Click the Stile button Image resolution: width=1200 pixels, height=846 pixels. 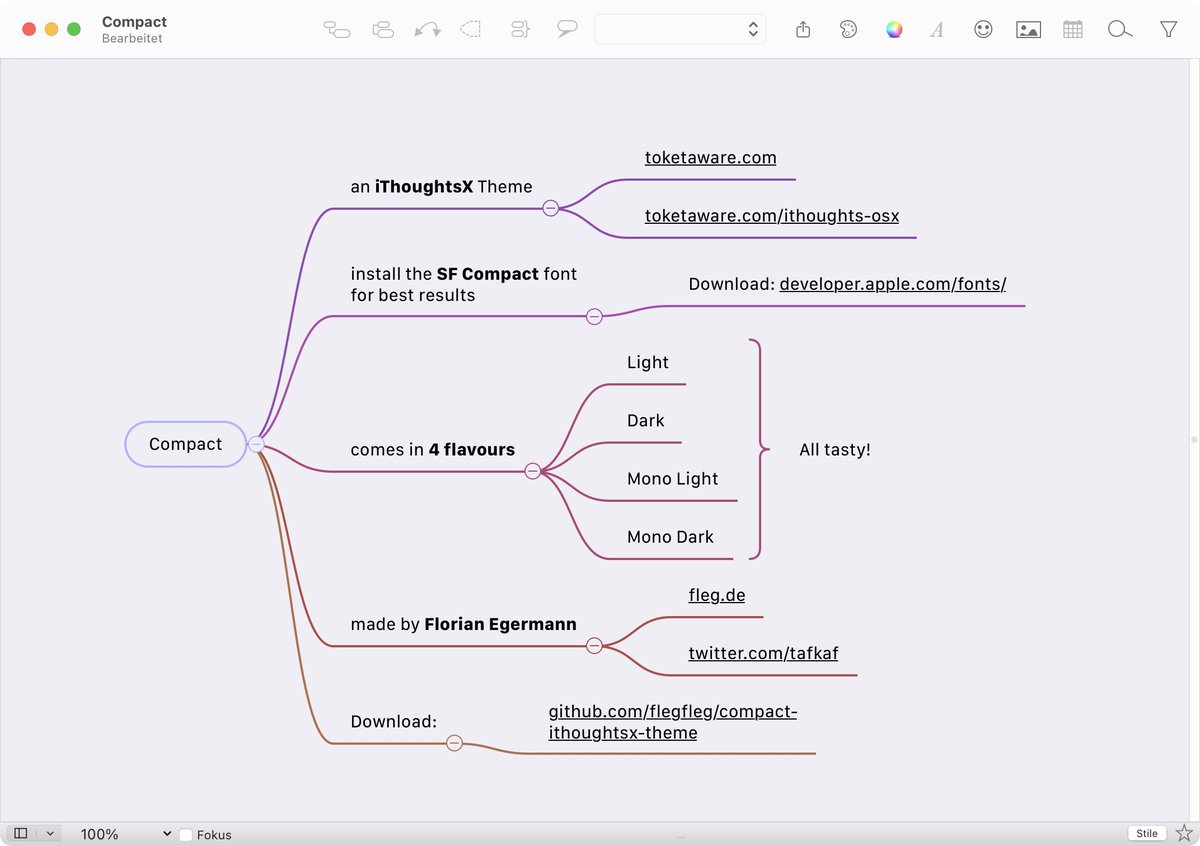click(1147, 833)
